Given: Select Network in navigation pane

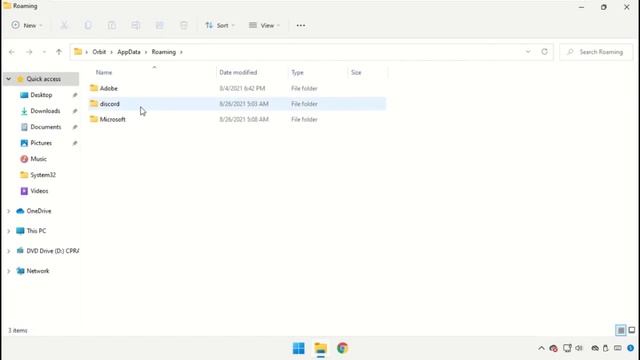Looking at the screenshot, I should 38,271.
